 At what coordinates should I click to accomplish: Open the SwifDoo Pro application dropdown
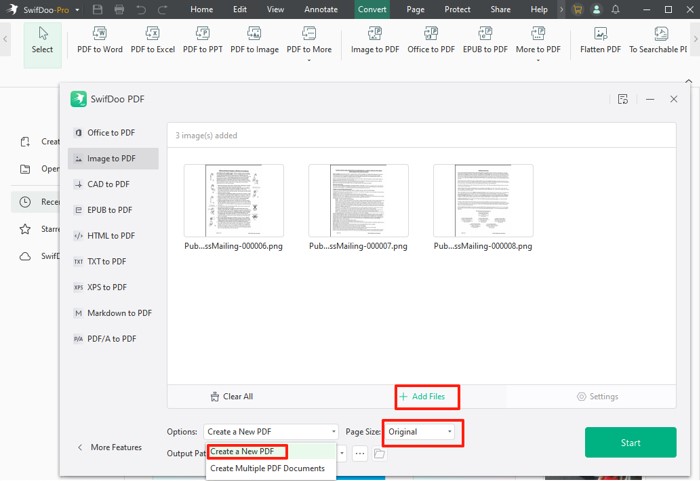pyautogui.click(x=77, y=10)
